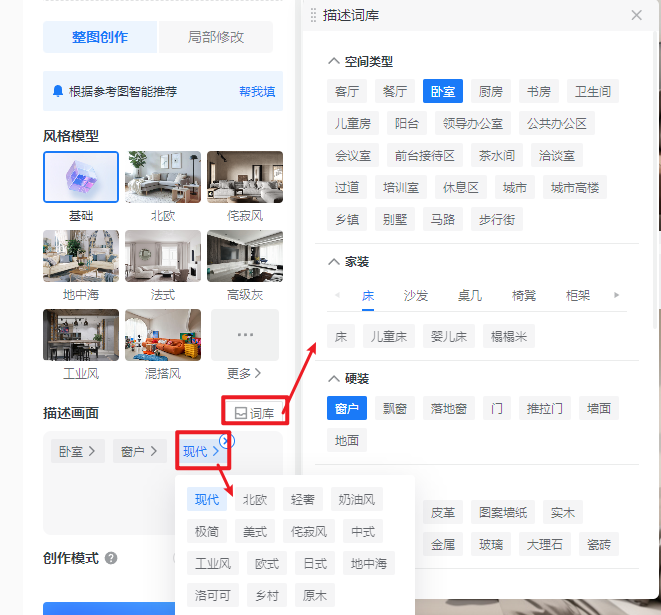Screen dimensions: 661x615
Task: Toggle the 客厅 space type tag
Action: [x=347, y=91]
